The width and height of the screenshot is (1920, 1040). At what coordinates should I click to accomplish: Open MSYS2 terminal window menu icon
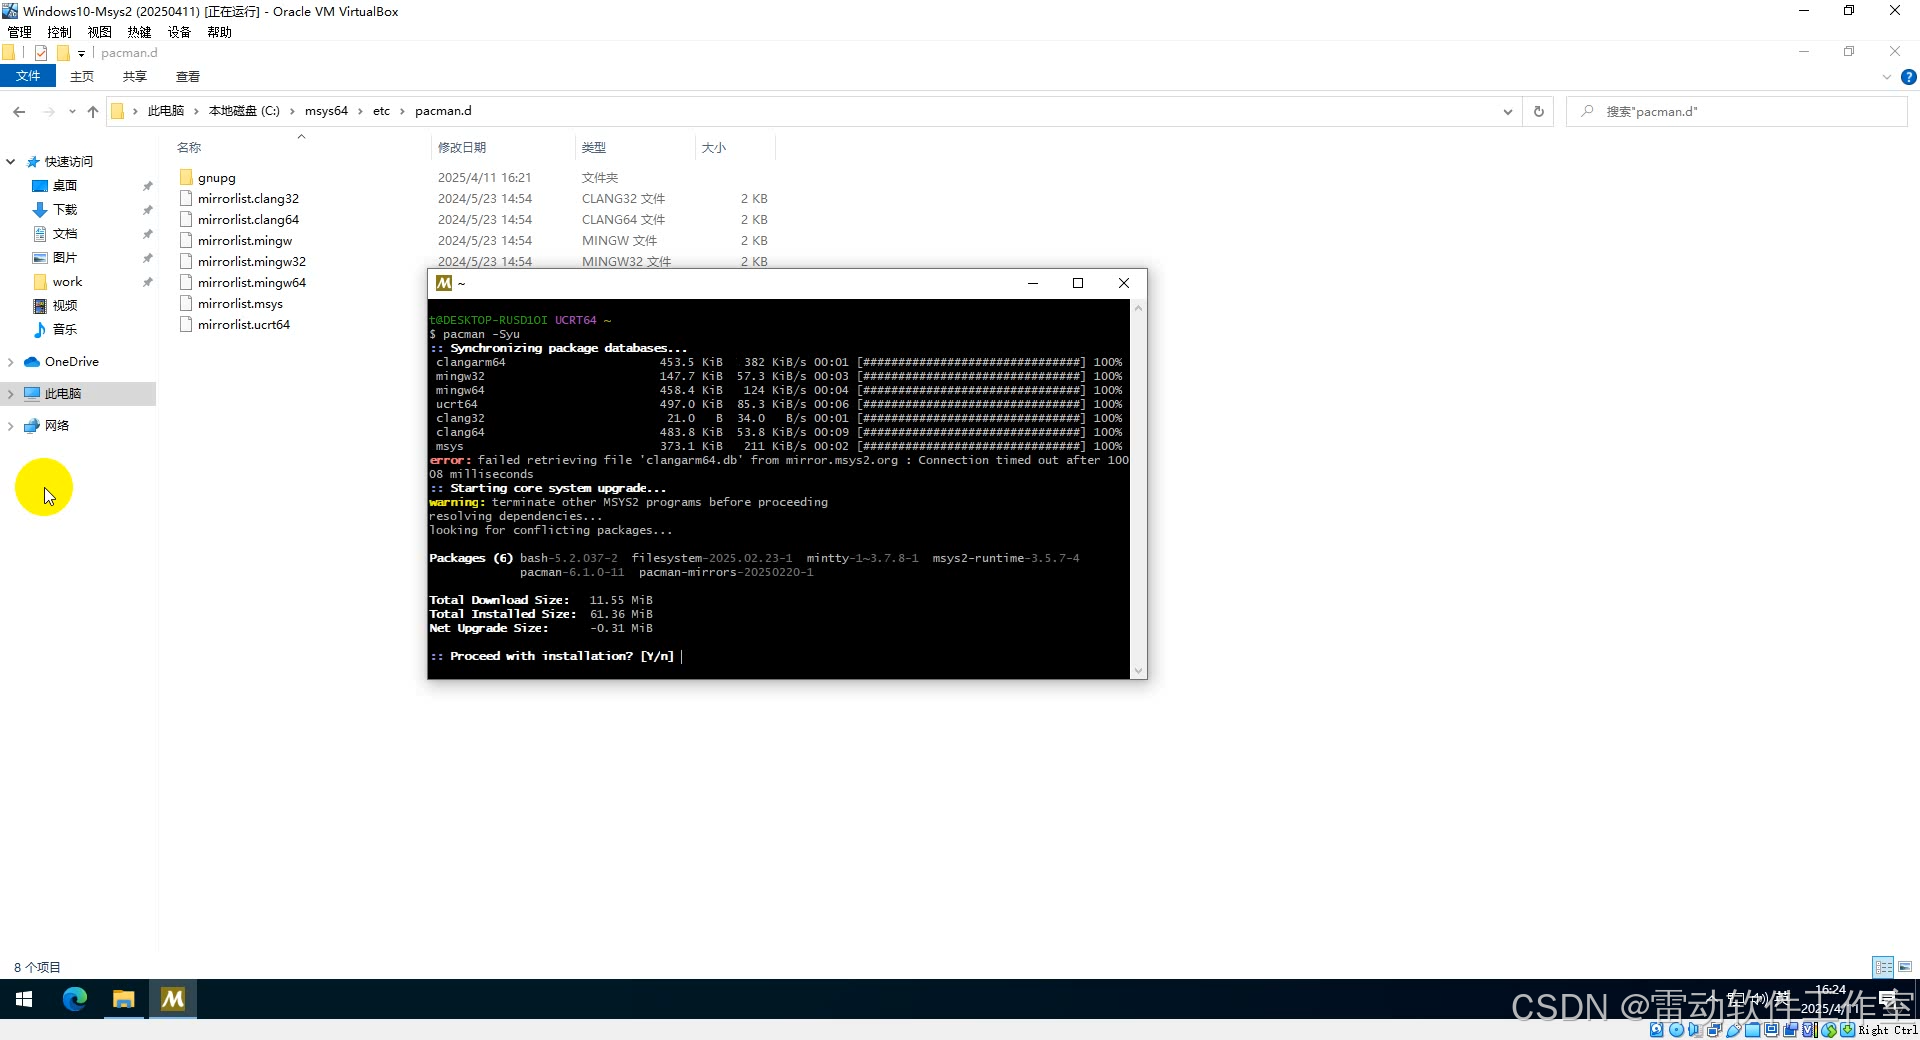pyautogui.click(x=444, y=283)
